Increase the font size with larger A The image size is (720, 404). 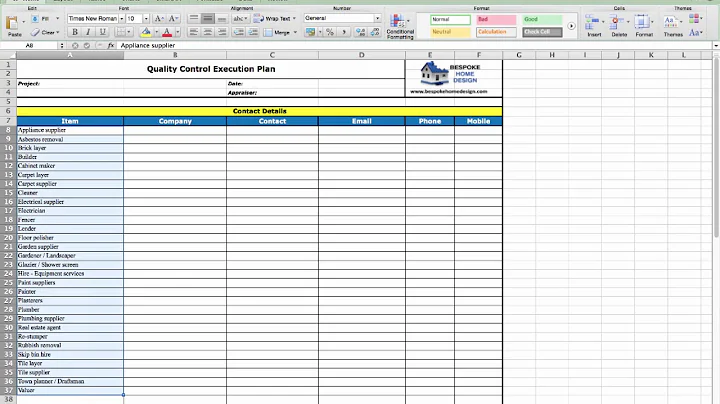[159, 19]
